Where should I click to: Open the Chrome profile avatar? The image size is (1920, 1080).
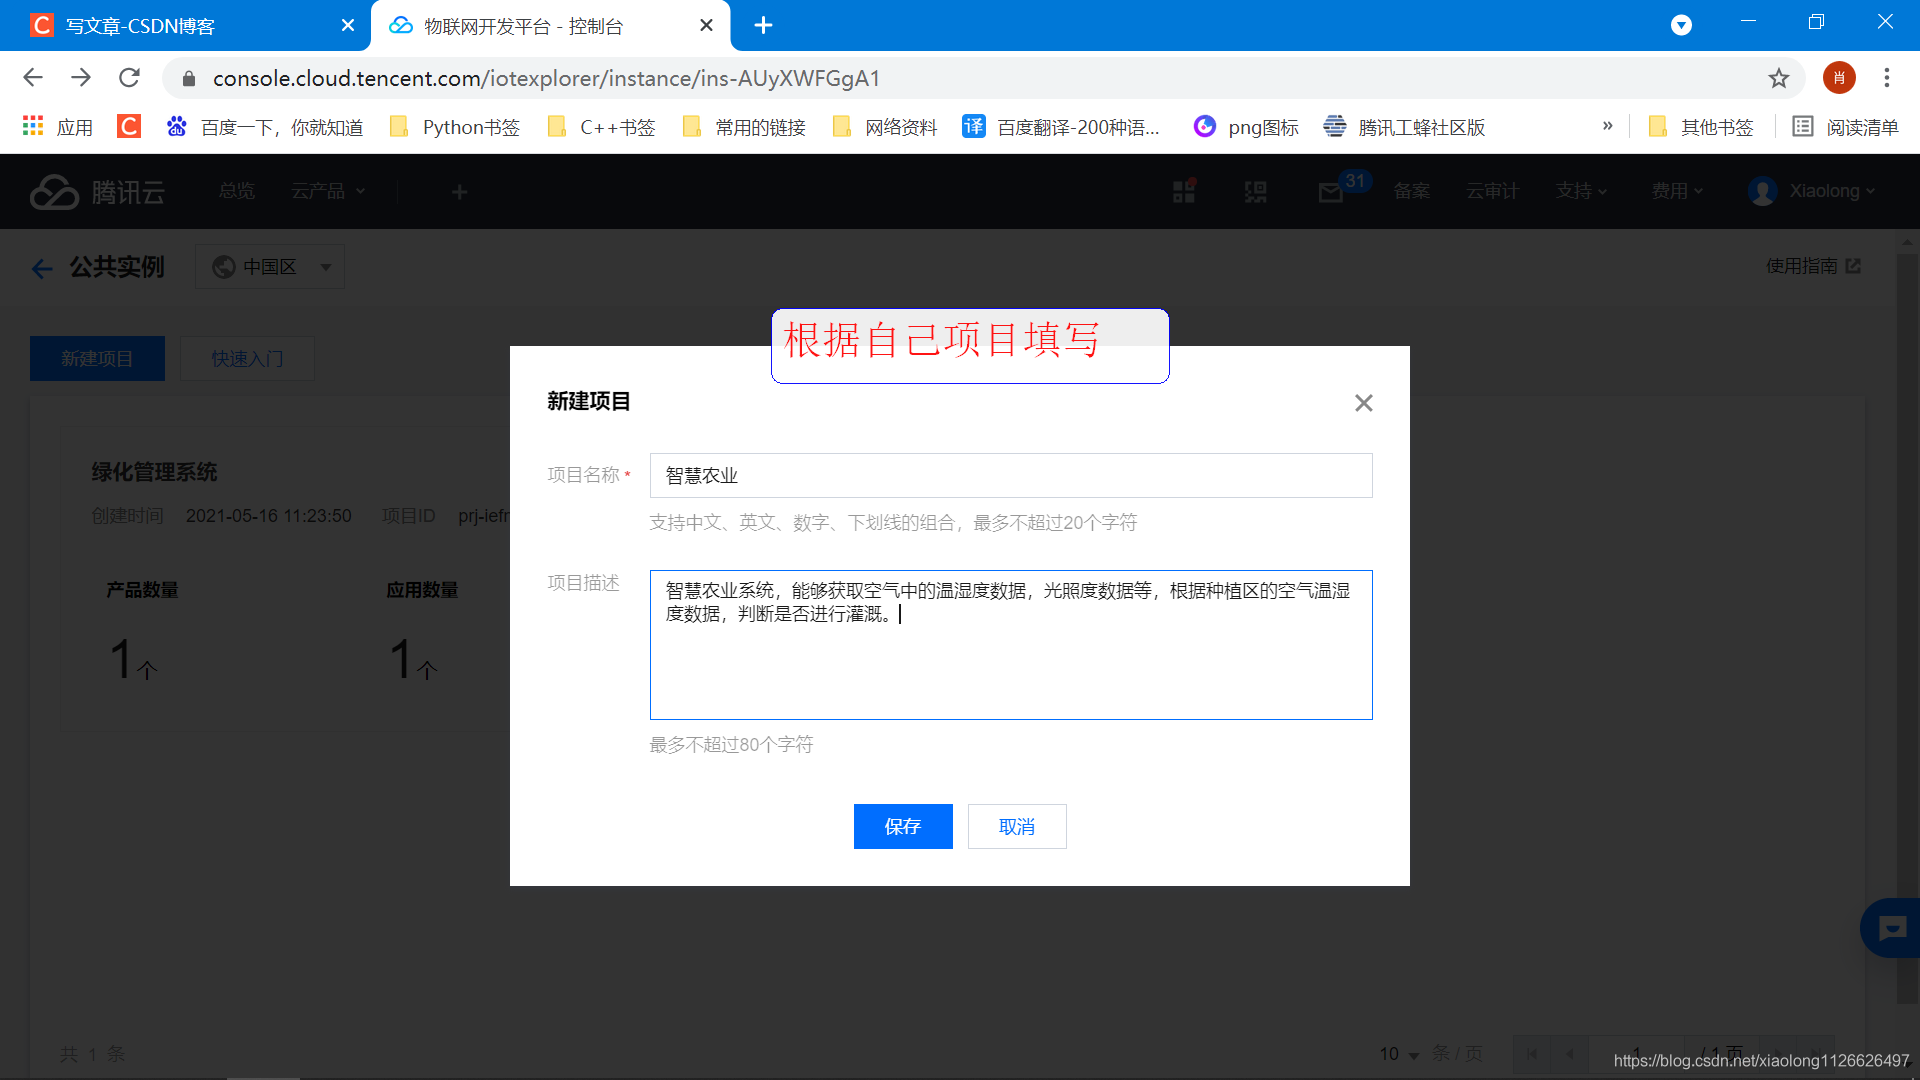(x=1838, y=78)
